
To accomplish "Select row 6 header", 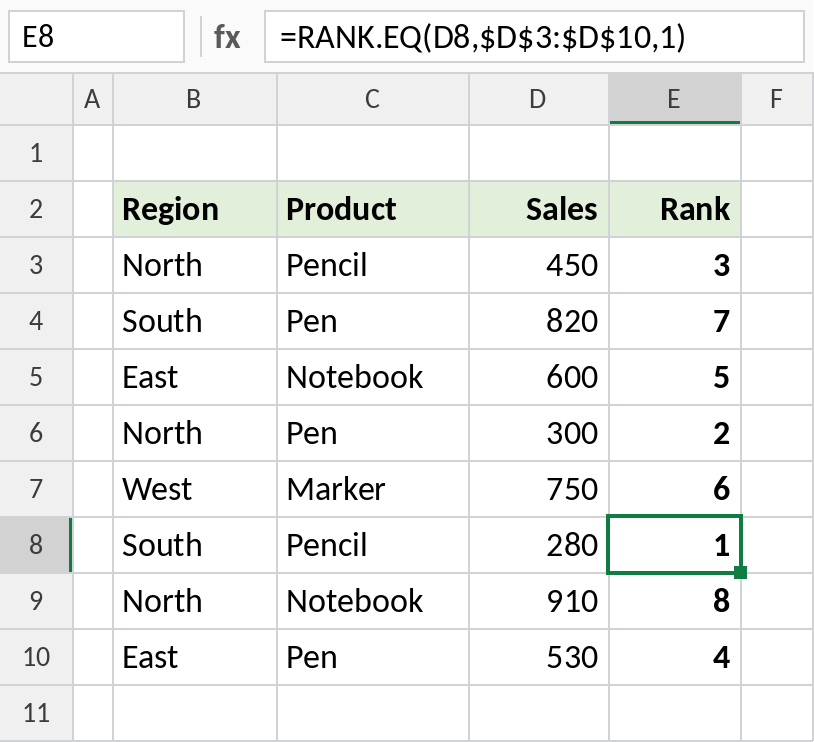I will point(36,433).
